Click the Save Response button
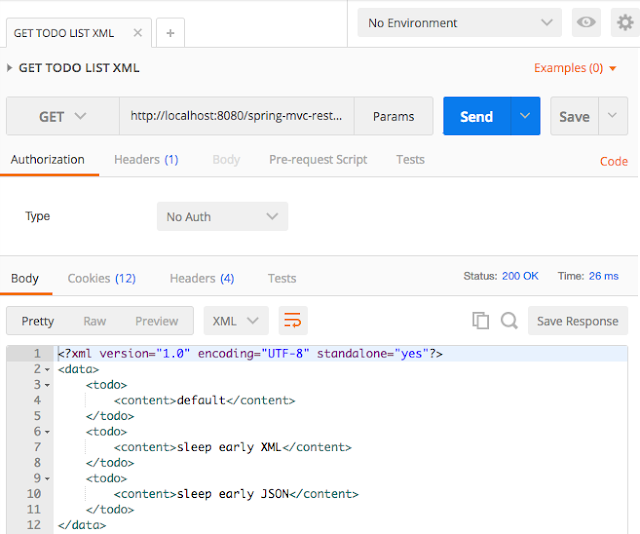640x534 pixels. [x=577, y=321]
